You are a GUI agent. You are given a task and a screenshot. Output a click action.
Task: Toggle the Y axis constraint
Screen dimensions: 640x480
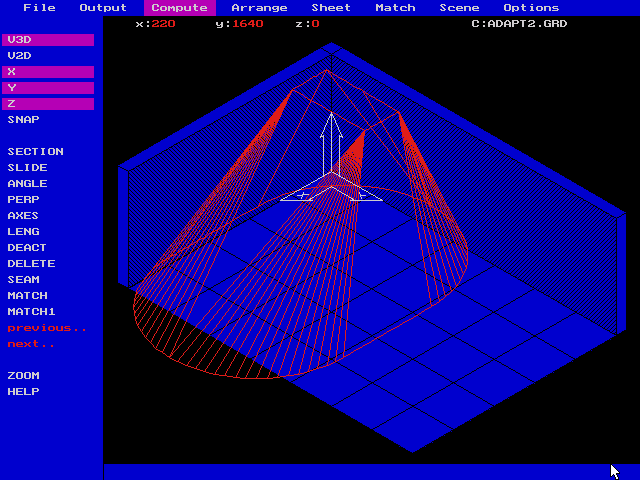48,88
